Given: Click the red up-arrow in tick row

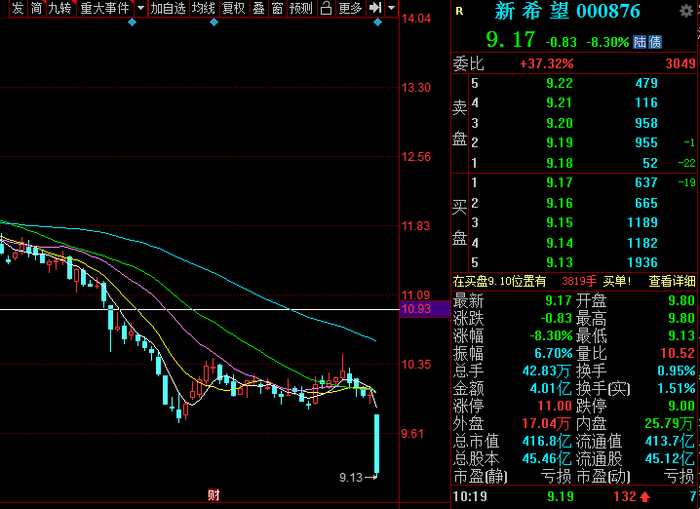Looking at the screenshot, I should pyautogui.click(x=645, y=496).
